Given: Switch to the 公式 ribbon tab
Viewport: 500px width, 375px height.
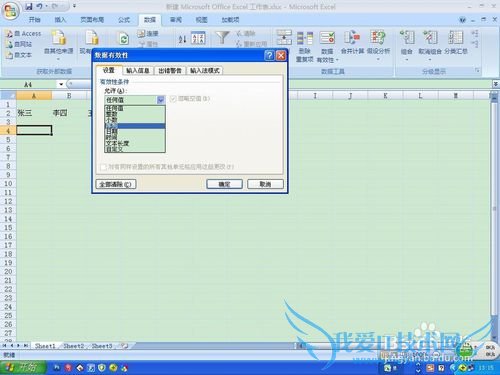Looking at the screenshot, I should tap(124, 20).
